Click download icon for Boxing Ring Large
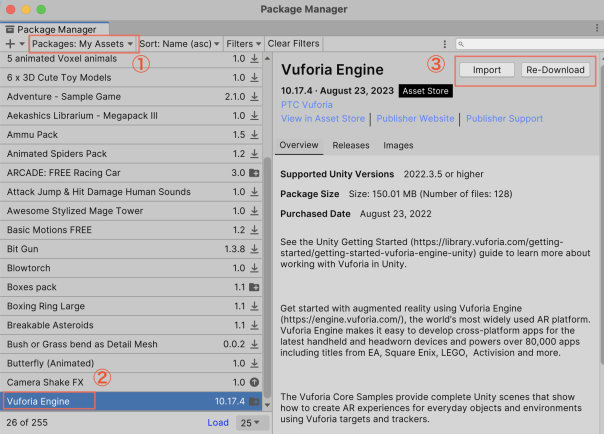604x434 pixels. [254, 306]
